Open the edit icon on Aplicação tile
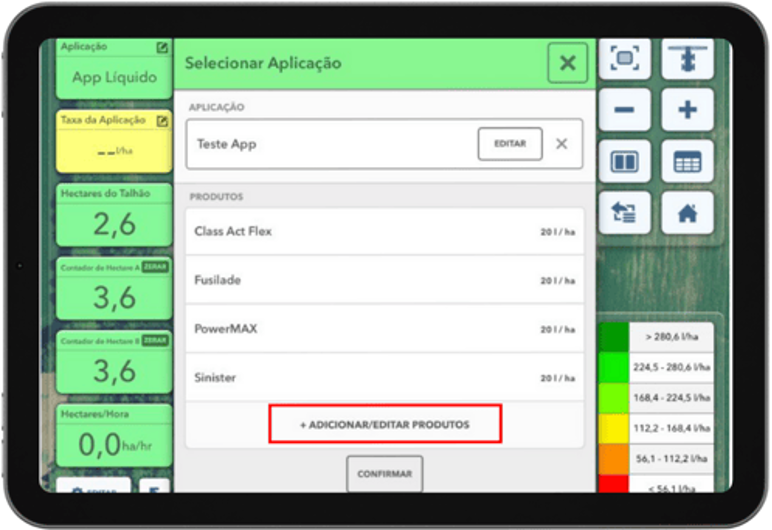Viewport: 772px width, 530px height. click(162, 47)
